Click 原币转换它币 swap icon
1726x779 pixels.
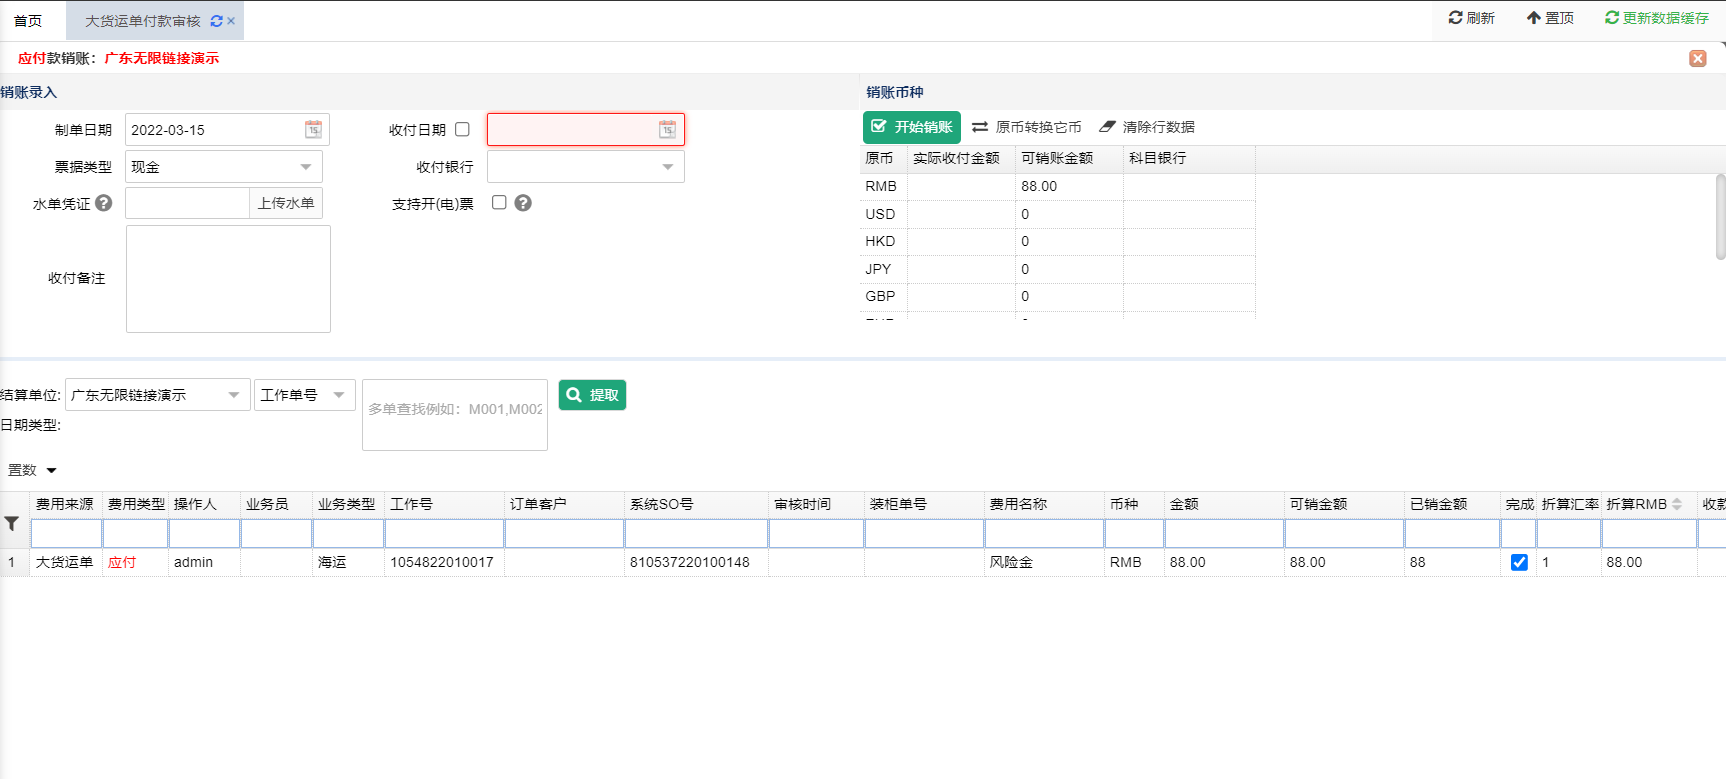click(980, 127)
